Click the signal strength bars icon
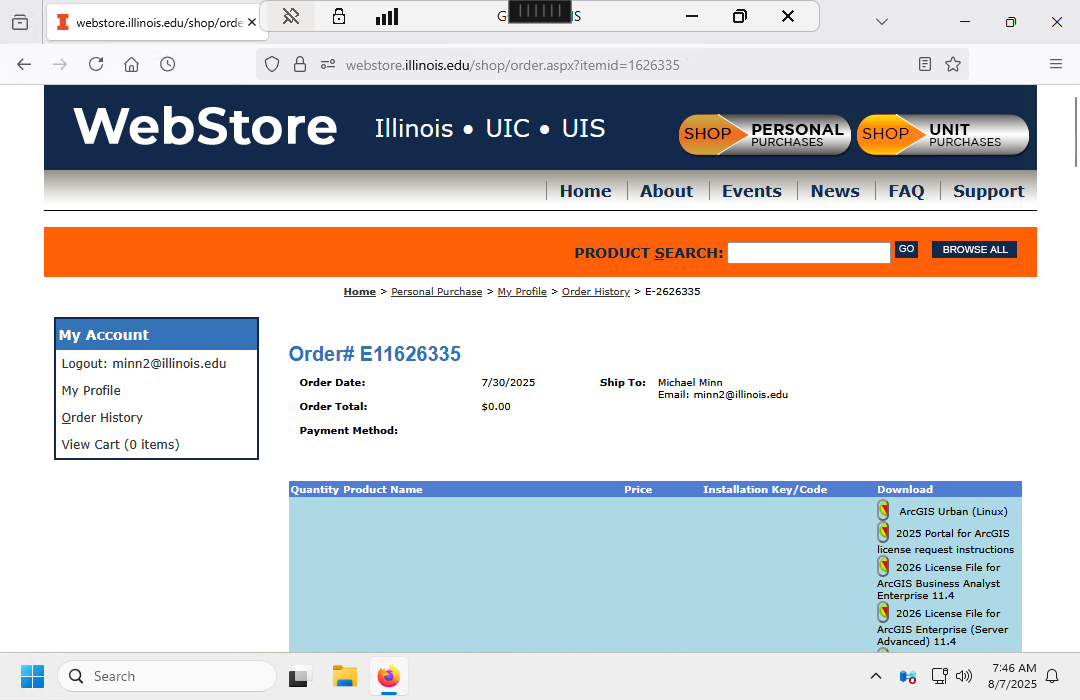 (387, 16)
